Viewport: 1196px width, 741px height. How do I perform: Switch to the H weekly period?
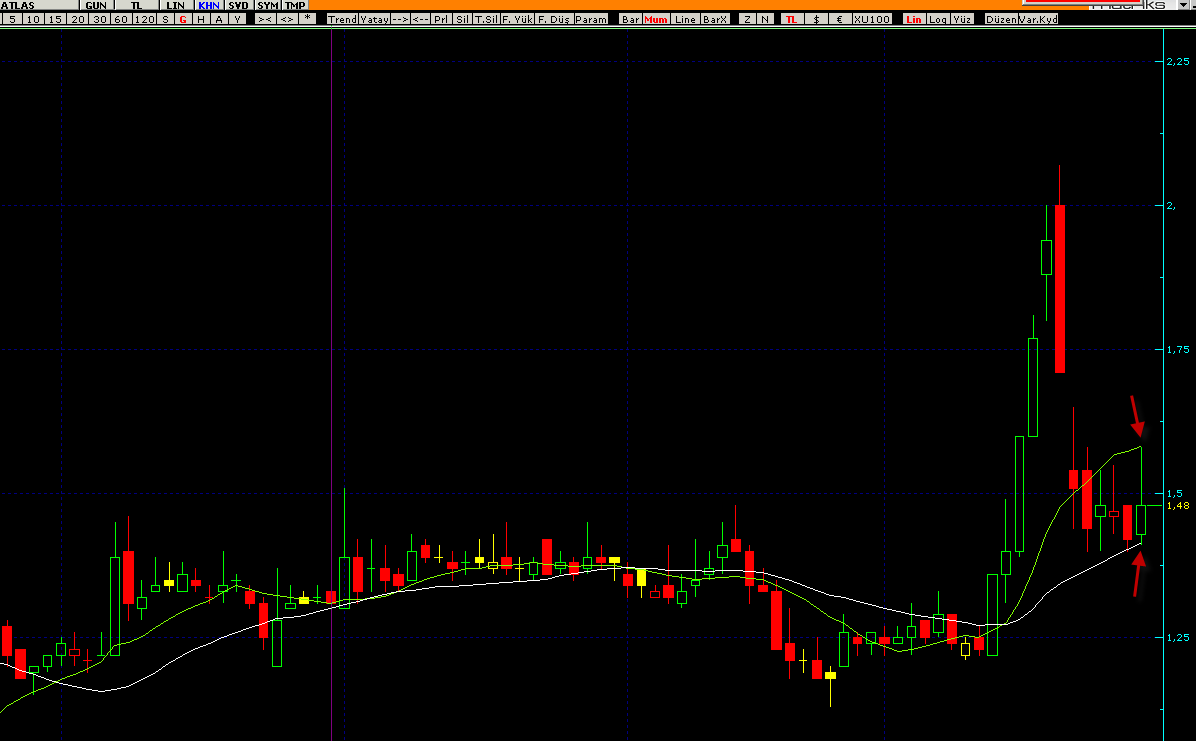(201, 19)
